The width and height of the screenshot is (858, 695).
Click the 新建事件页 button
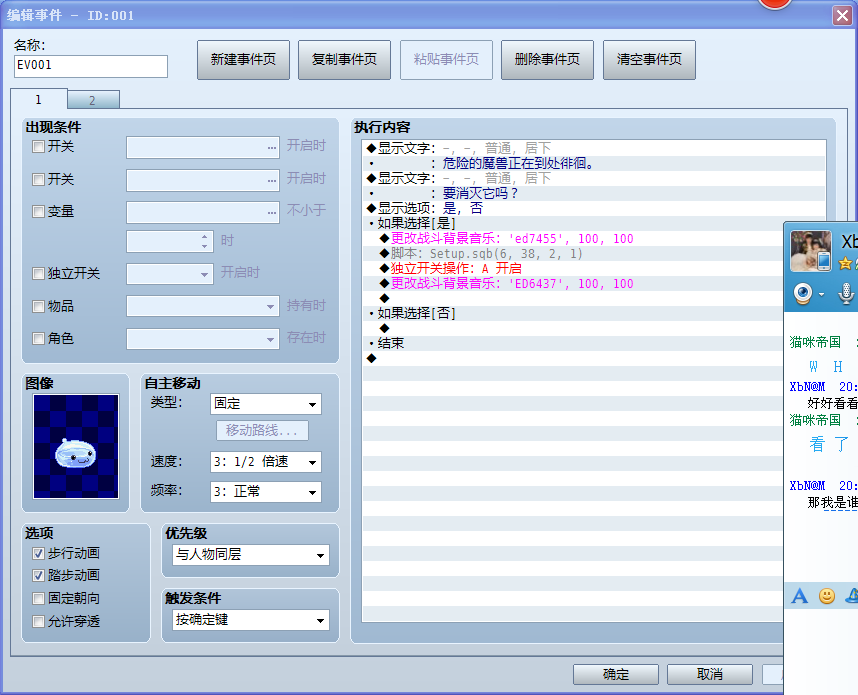tap(243, 60)
